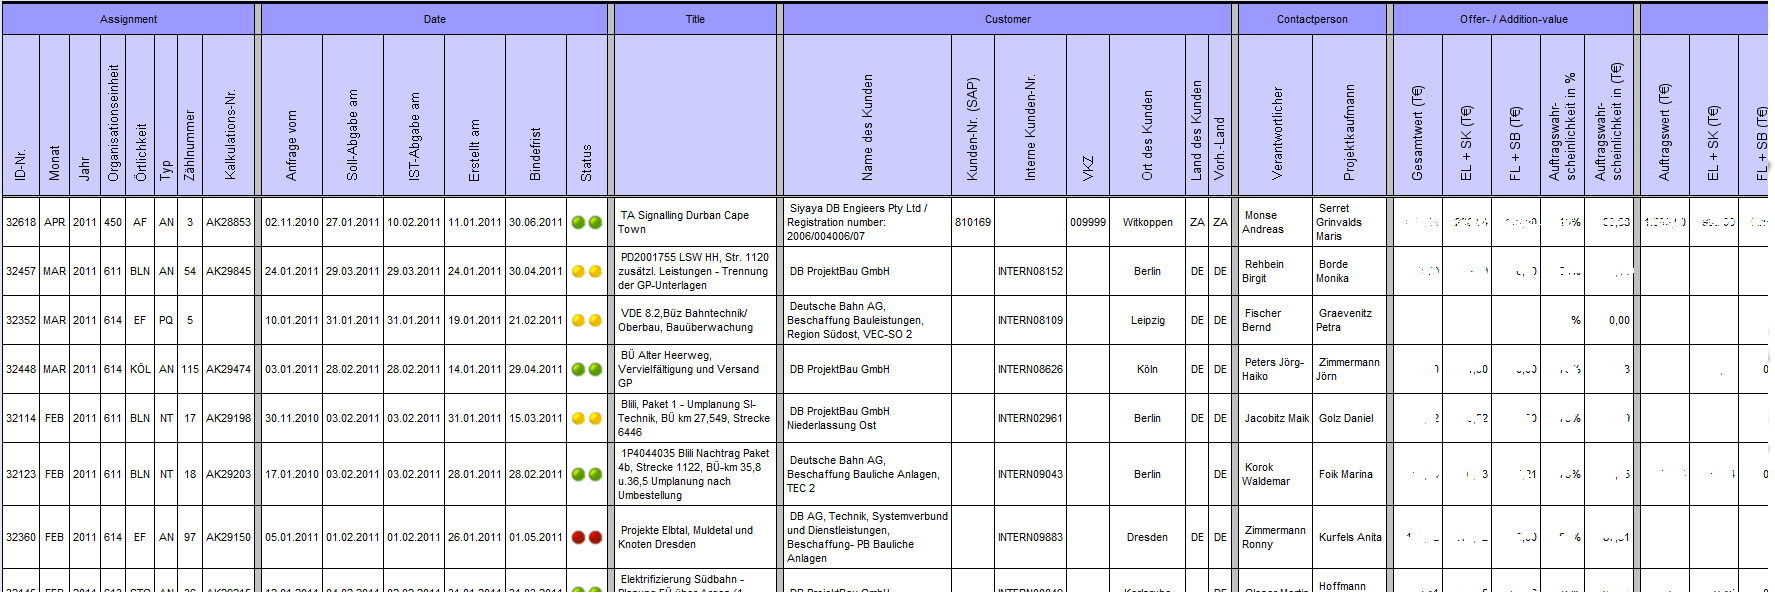Select calculation number AK29474
This screenshot has height=600, width=1775.
(228, 369)
